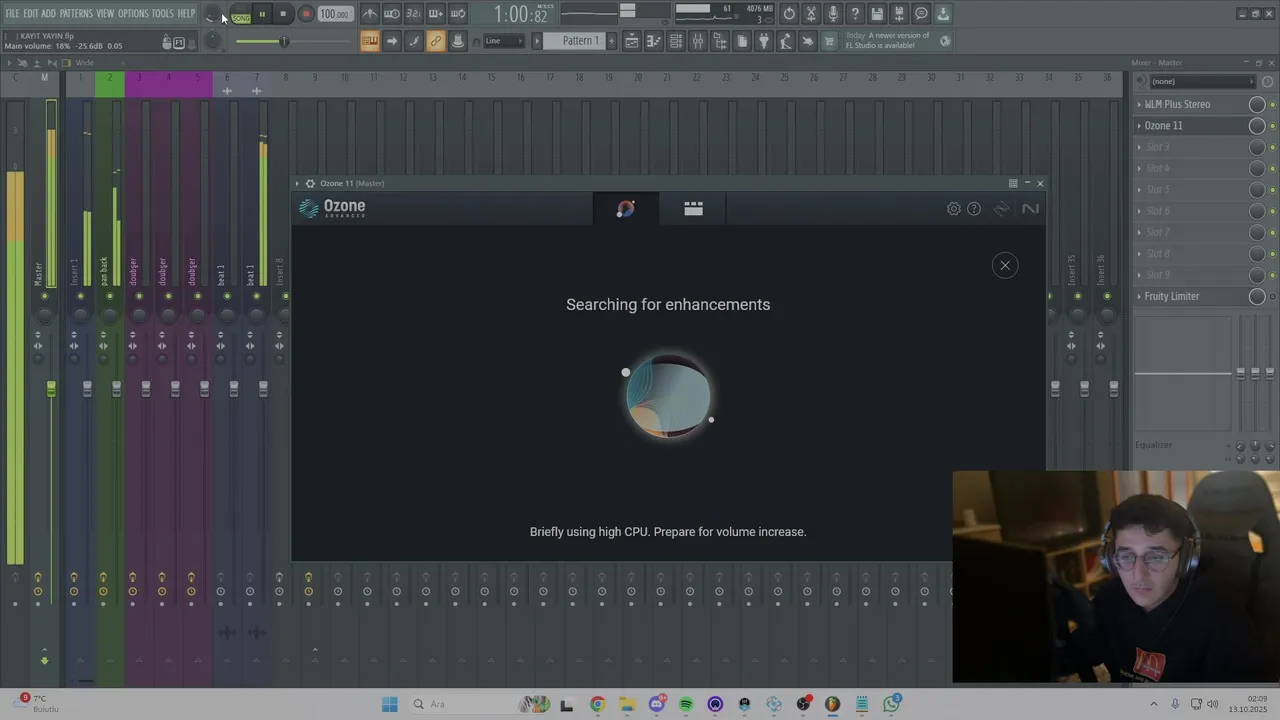The width and height of the screenshot is (1280, 720).
Task: Click the Ozone help question icon
Action: click(x=974, y=209)
